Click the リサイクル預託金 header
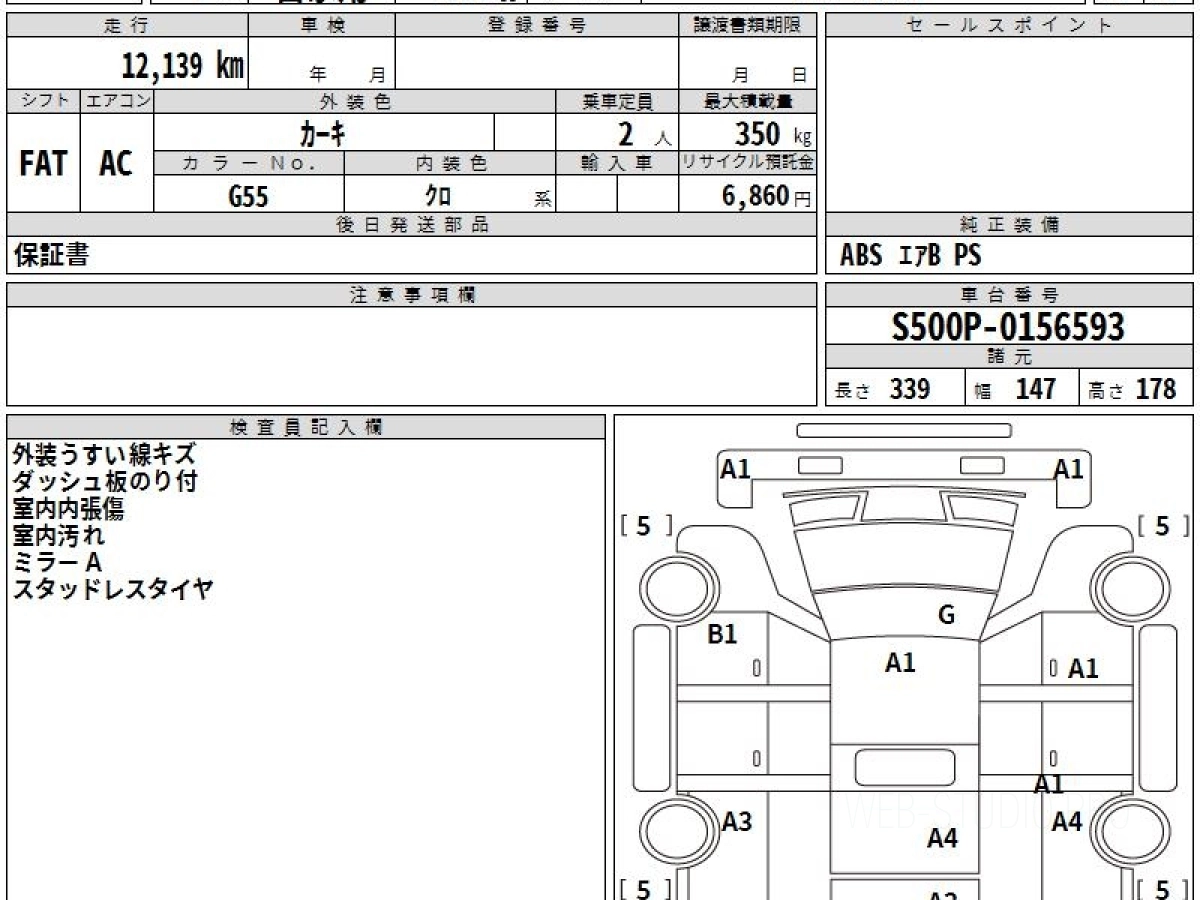Image resolution: width=1200 pixels, height=900 pixels. [748, 163]
